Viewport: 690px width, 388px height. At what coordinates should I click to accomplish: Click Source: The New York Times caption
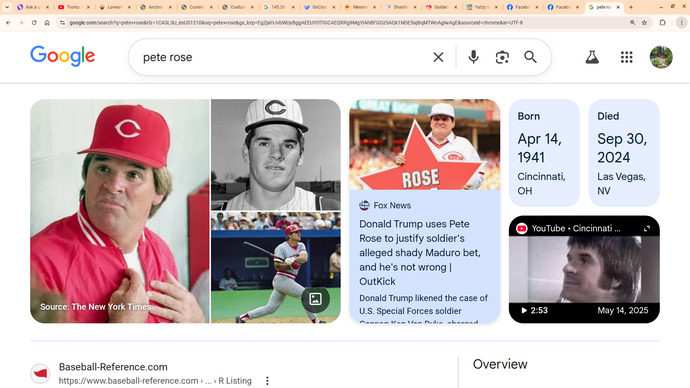(95, 307)
